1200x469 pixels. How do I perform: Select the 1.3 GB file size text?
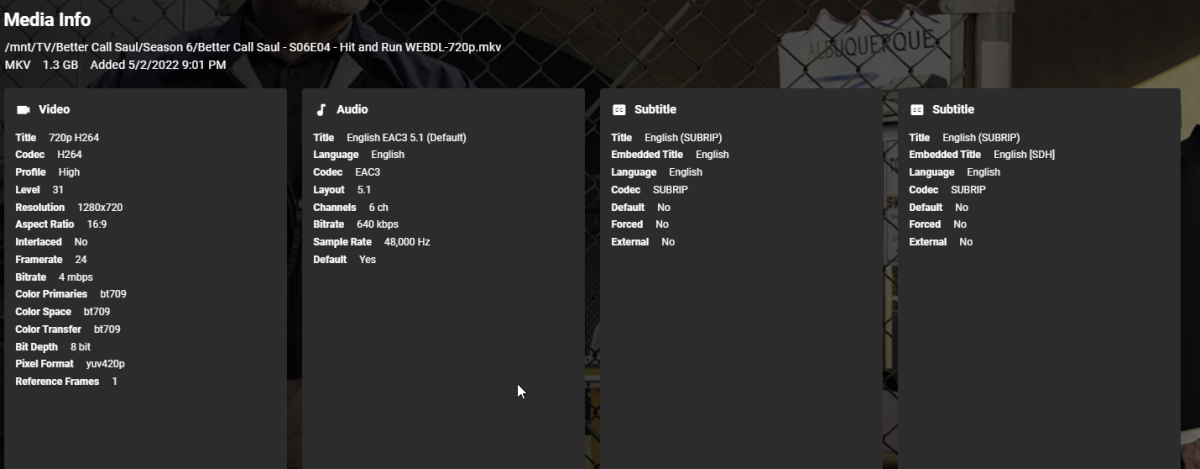60,65
